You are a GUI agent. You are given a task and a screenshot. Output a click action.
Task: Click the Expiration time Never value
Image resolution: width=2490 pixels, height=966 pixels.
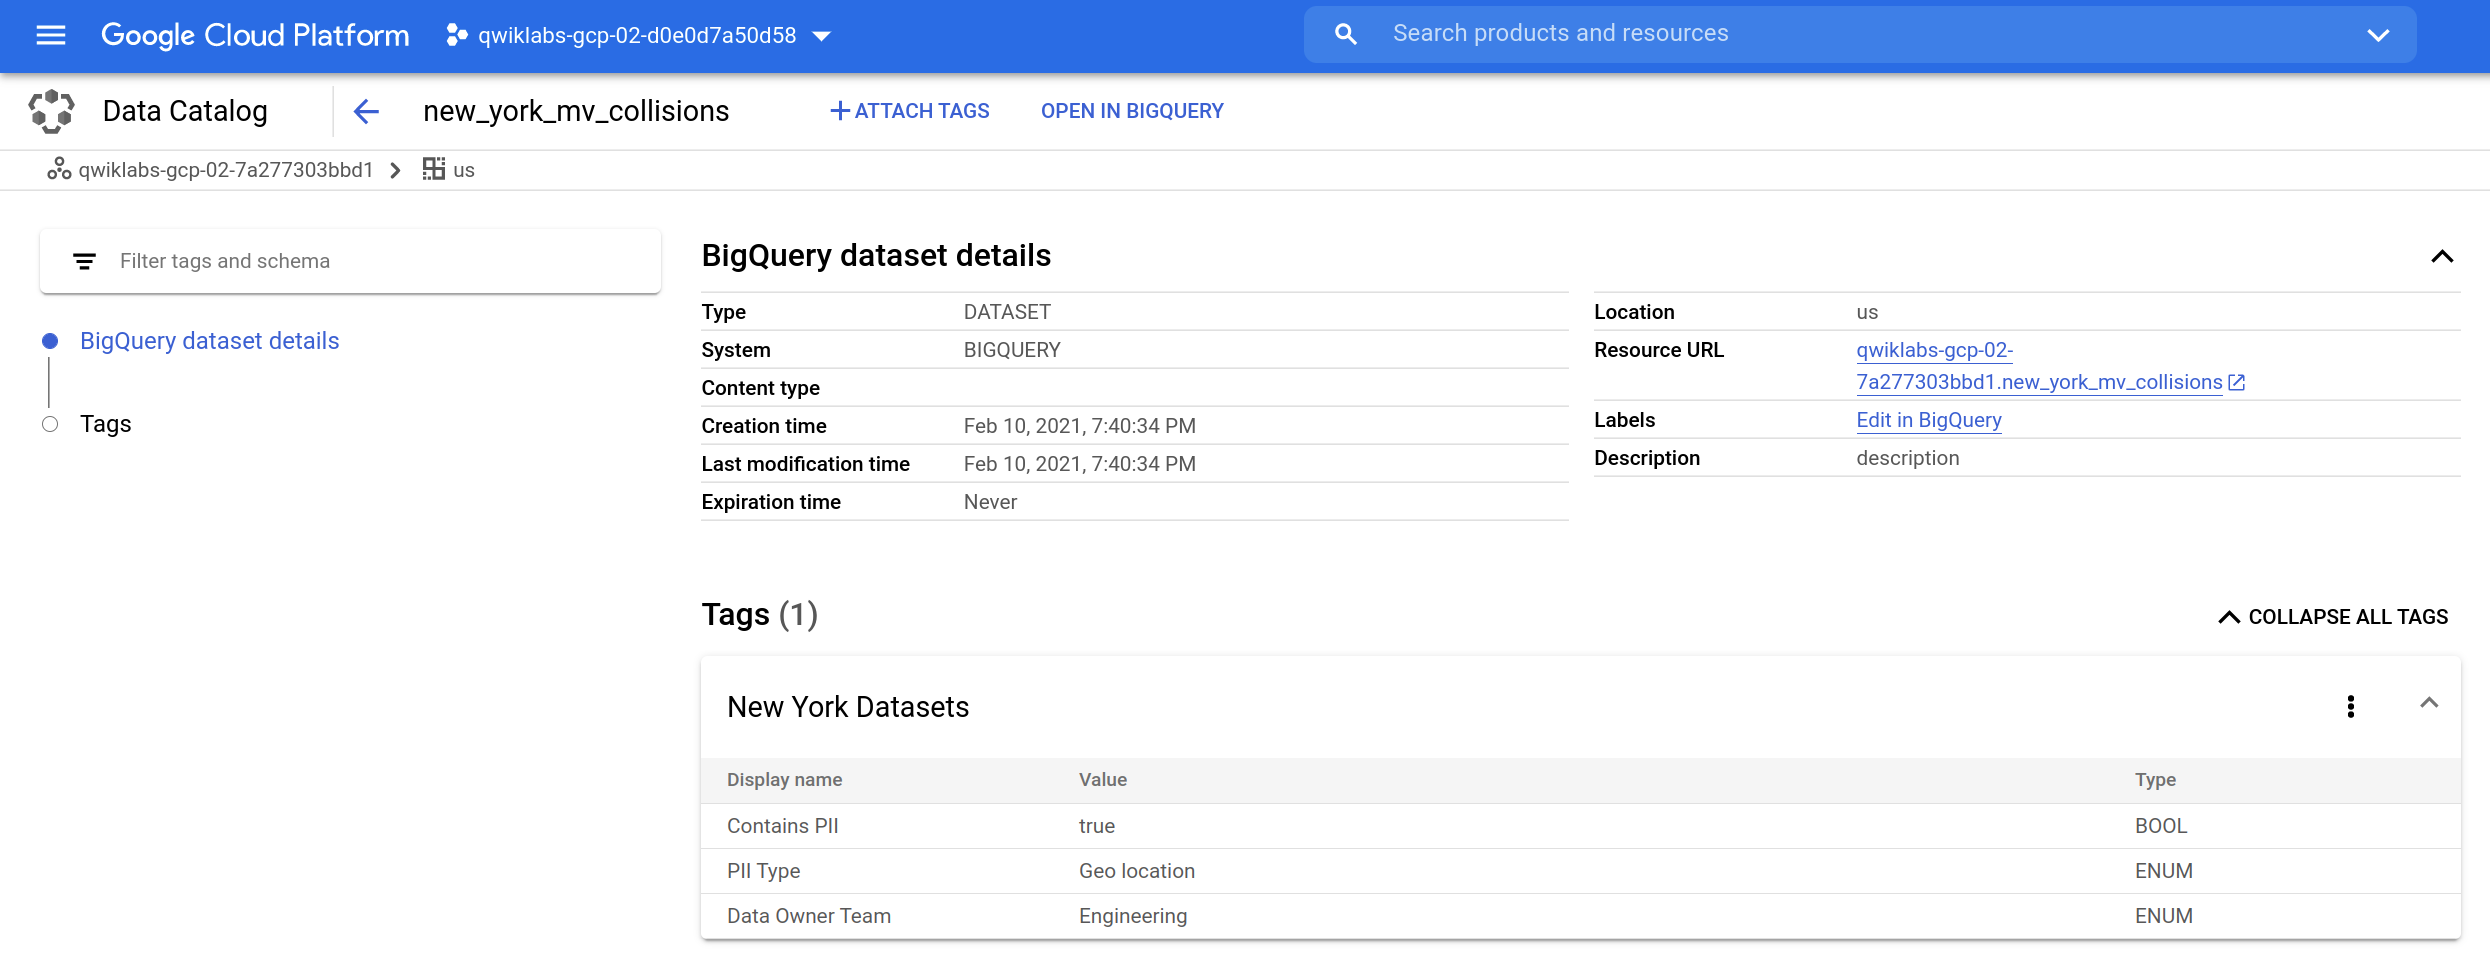tap(990, 502)
